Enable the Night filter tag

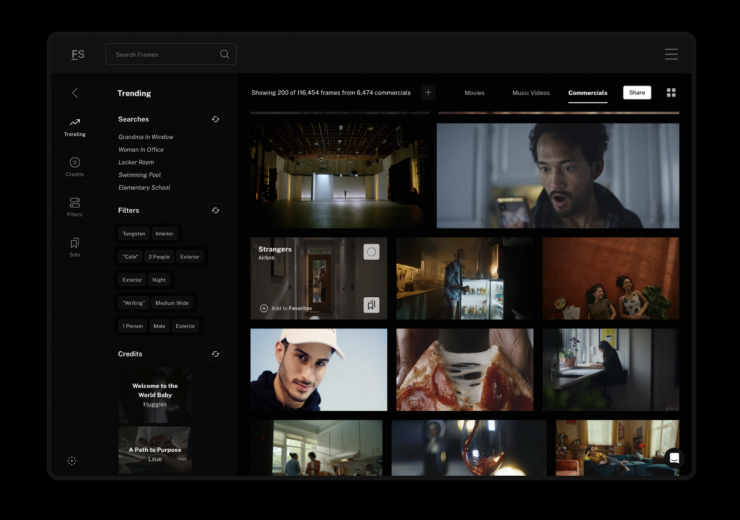pos(159,280)
